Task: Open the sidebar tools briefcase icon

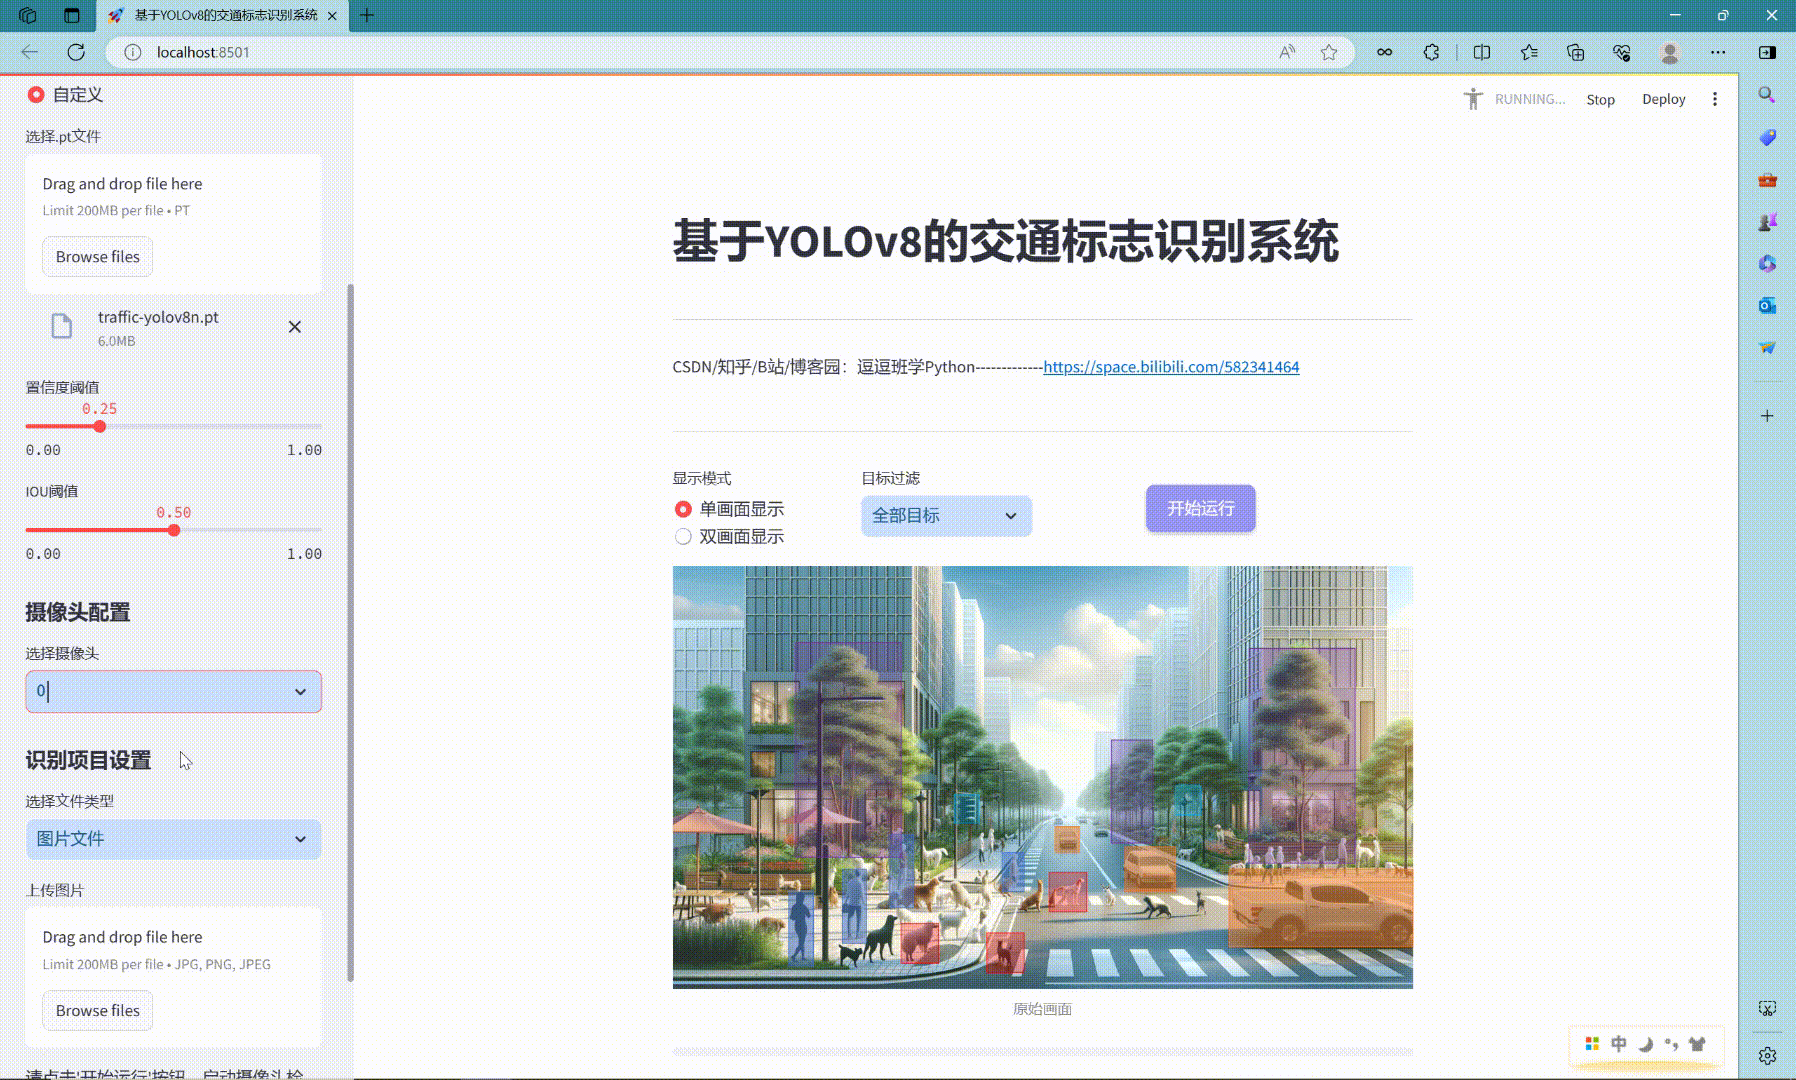Action: click(x=1767, y=180)
